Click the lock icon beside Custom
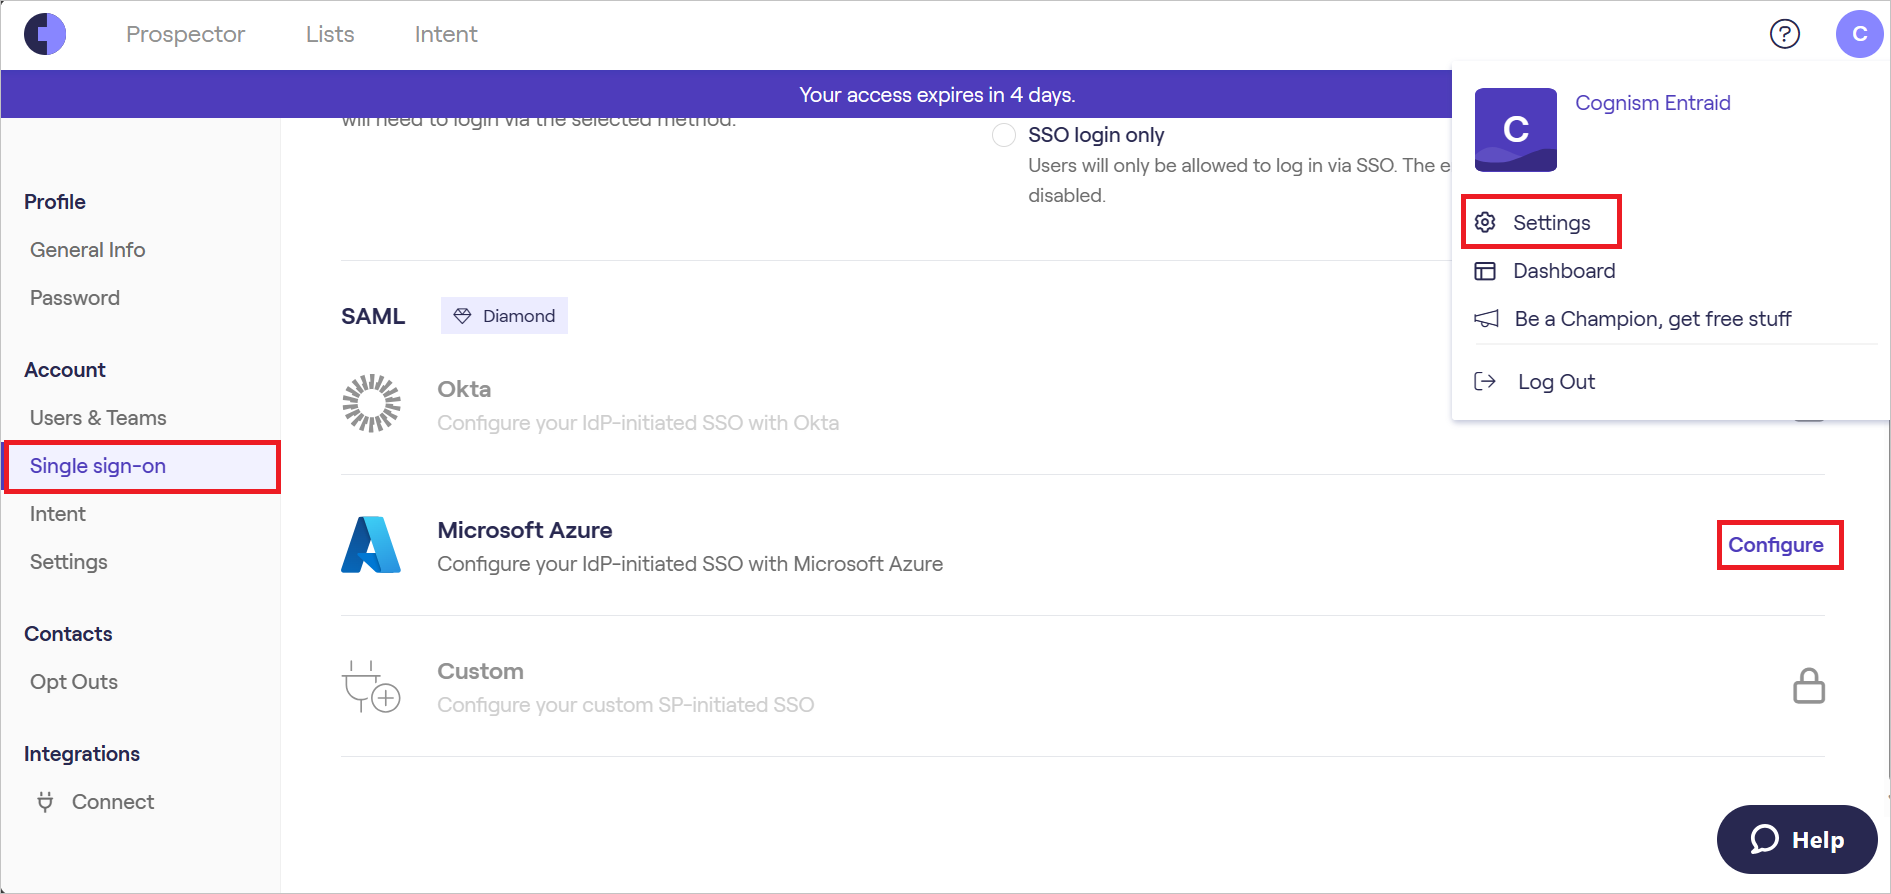Screen dimensions: 1891x894 [x=1809, y=686]
